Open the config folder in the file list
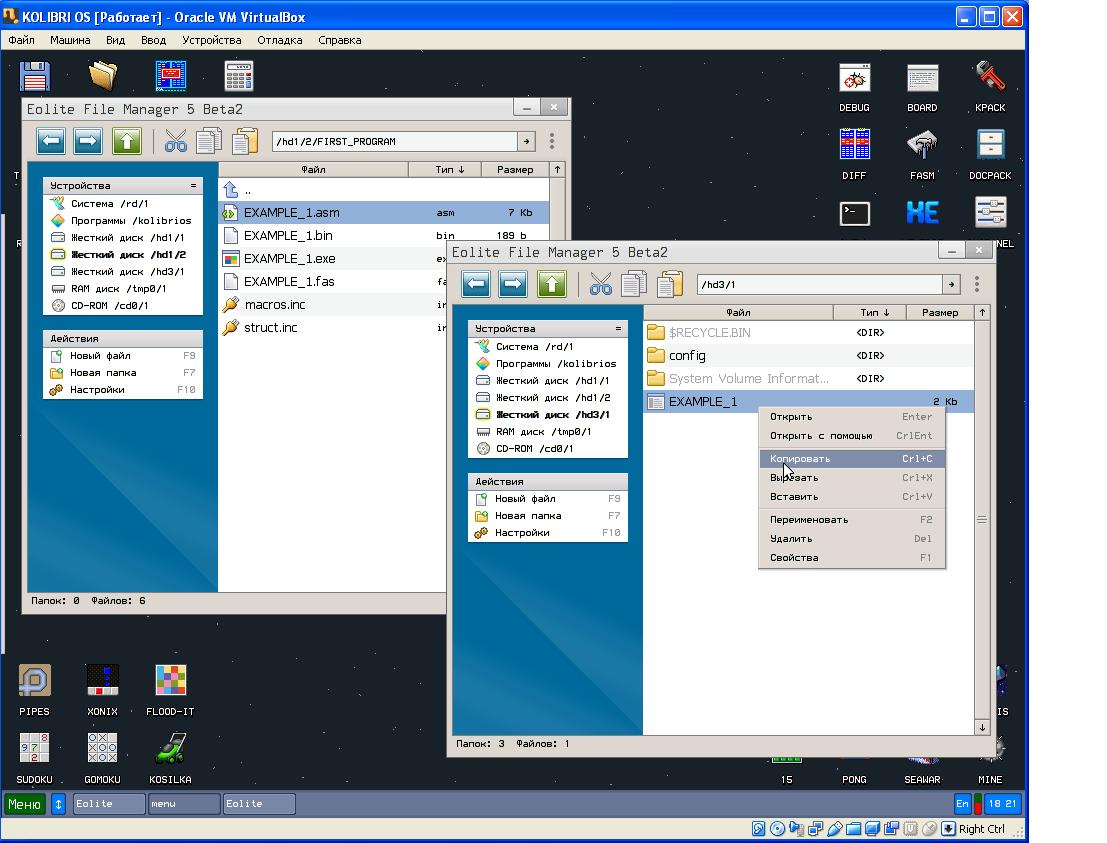Image resolution: width=1107 pixels, height=843 pixels. 687,356
